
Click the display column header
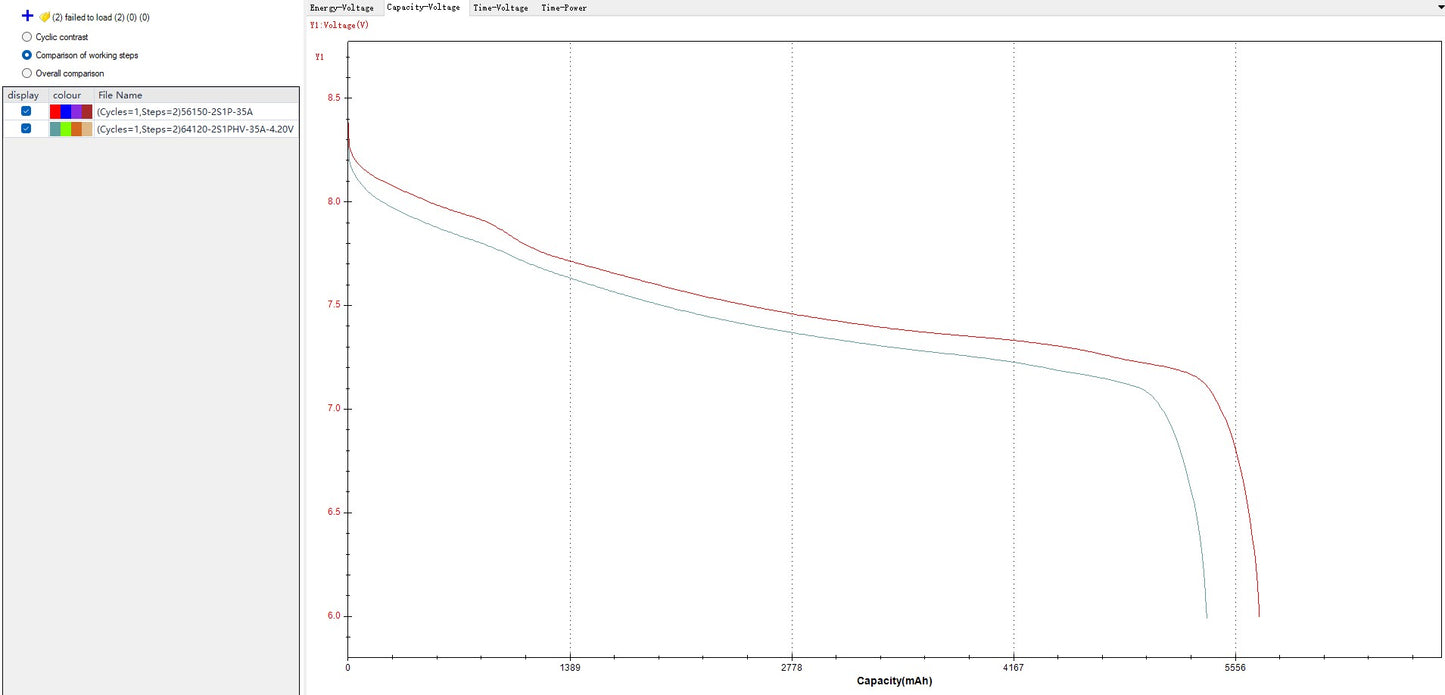pyautogui.click(x=23, y=95)
